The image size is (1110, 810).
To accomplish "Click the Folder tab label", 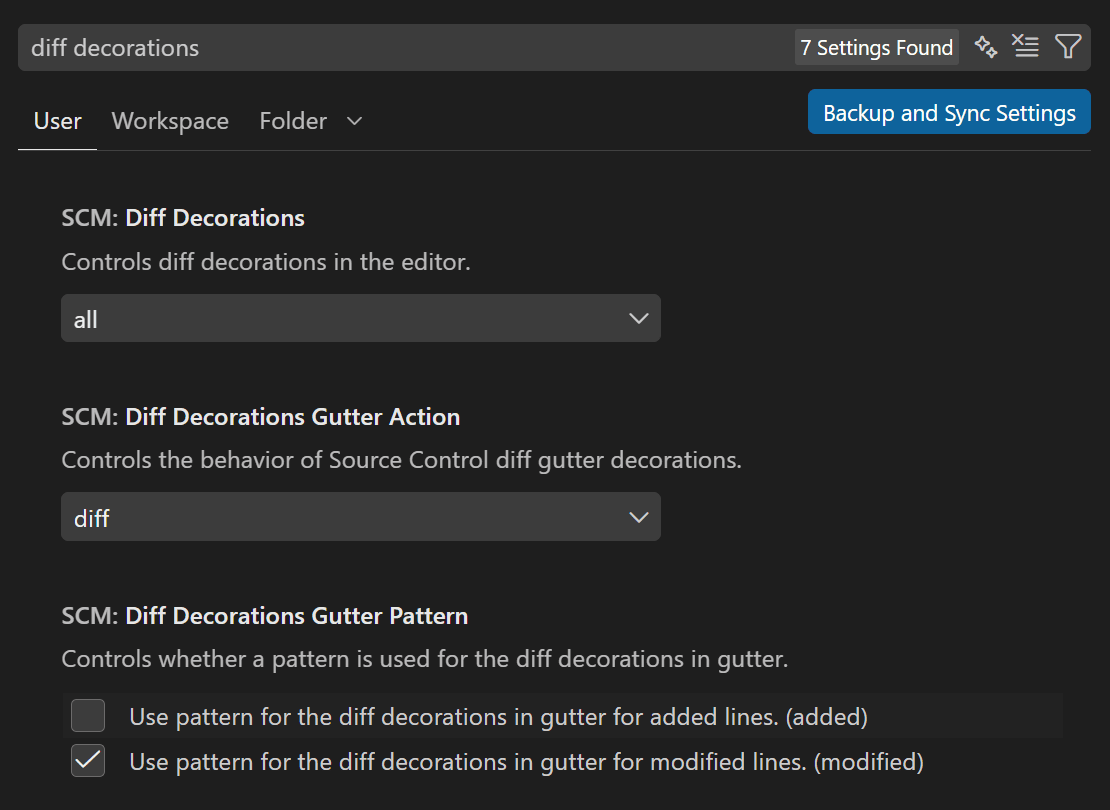I will [x=292, y=120].
